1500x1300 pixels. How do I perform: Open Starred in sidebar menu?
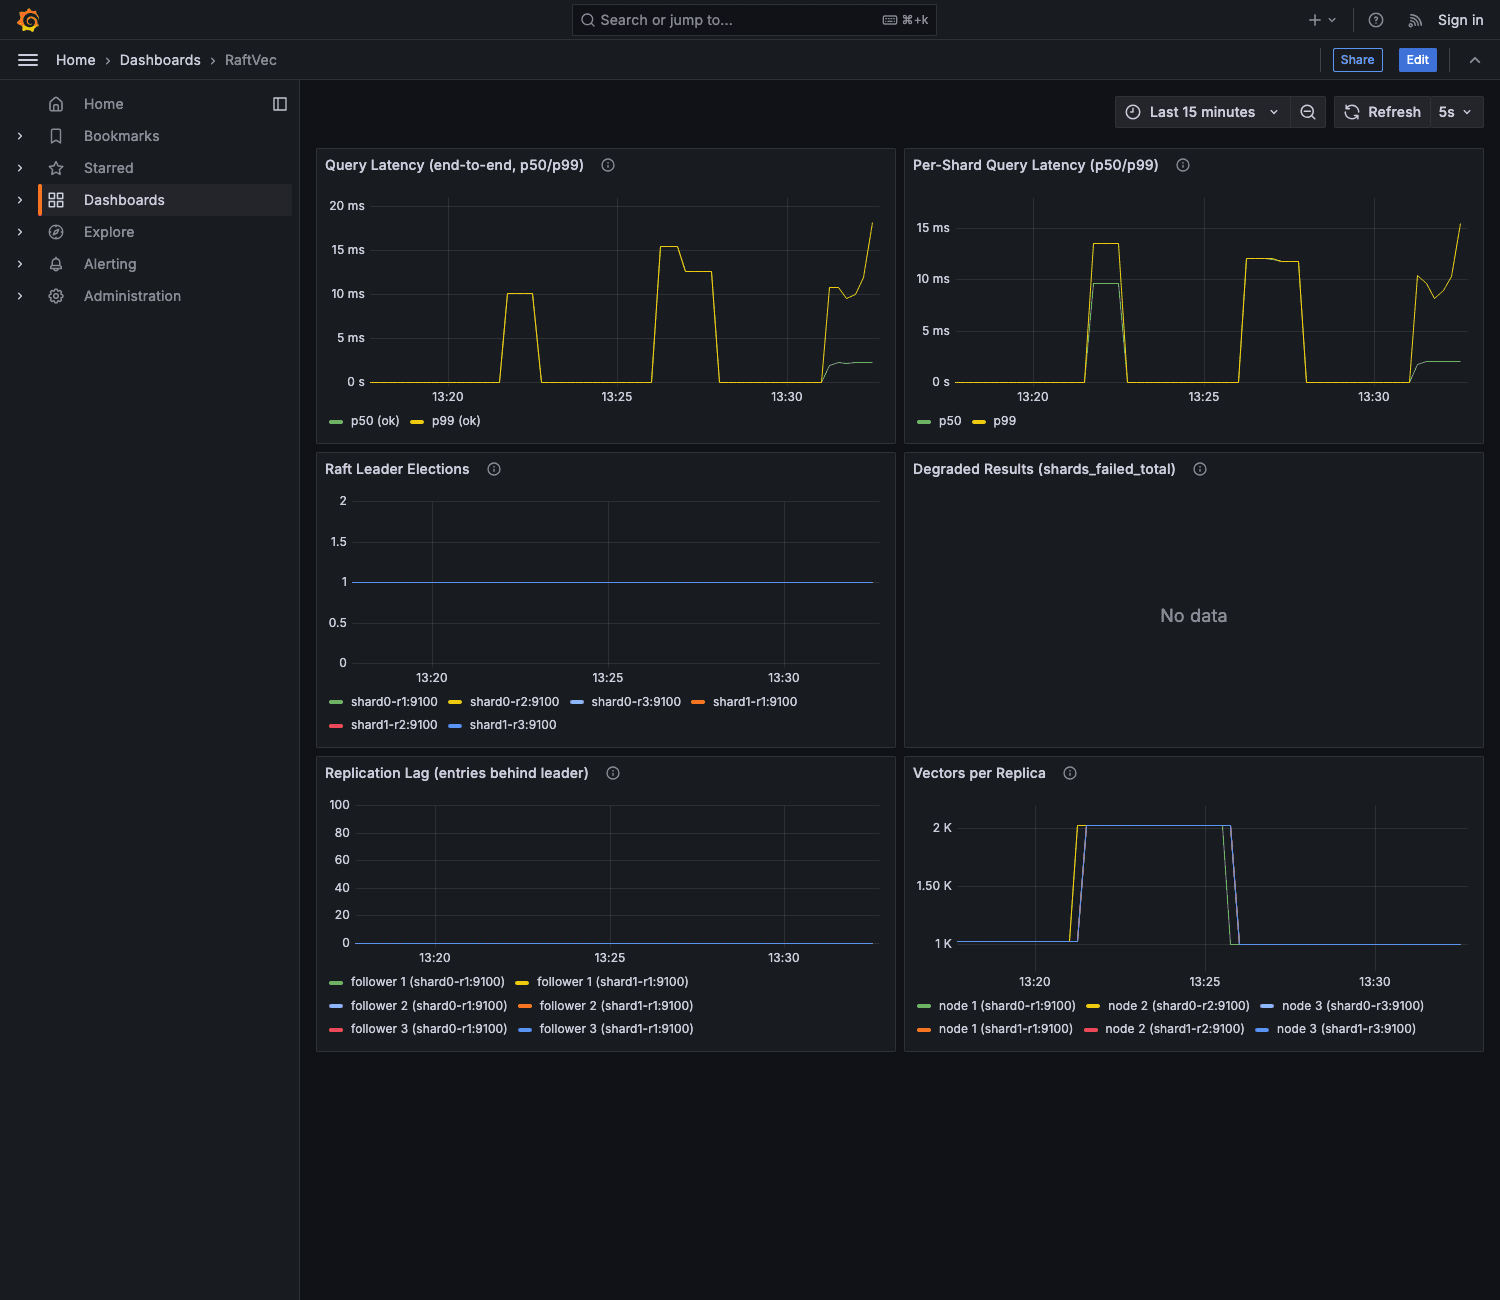[x=109, y=168]
